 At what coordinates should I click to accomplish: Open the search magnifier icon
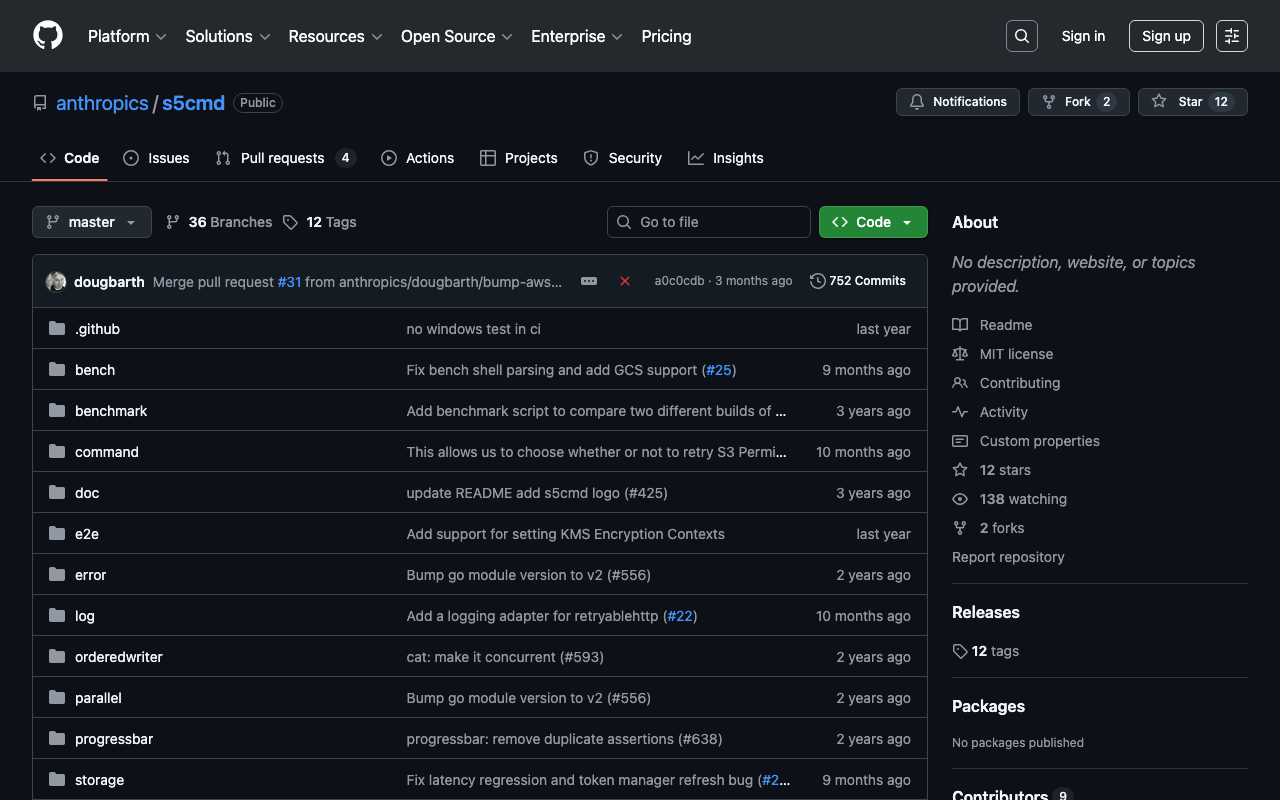(x=1021, y=36)
